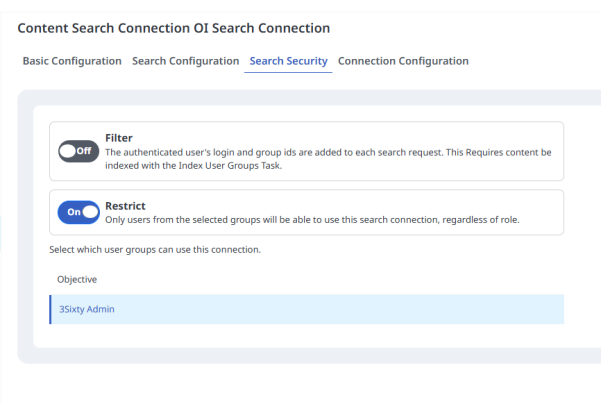The image size is (601, 404).
Task: Deselect the 3Sixty Admin user group
Action: click(x=86, y=309)
